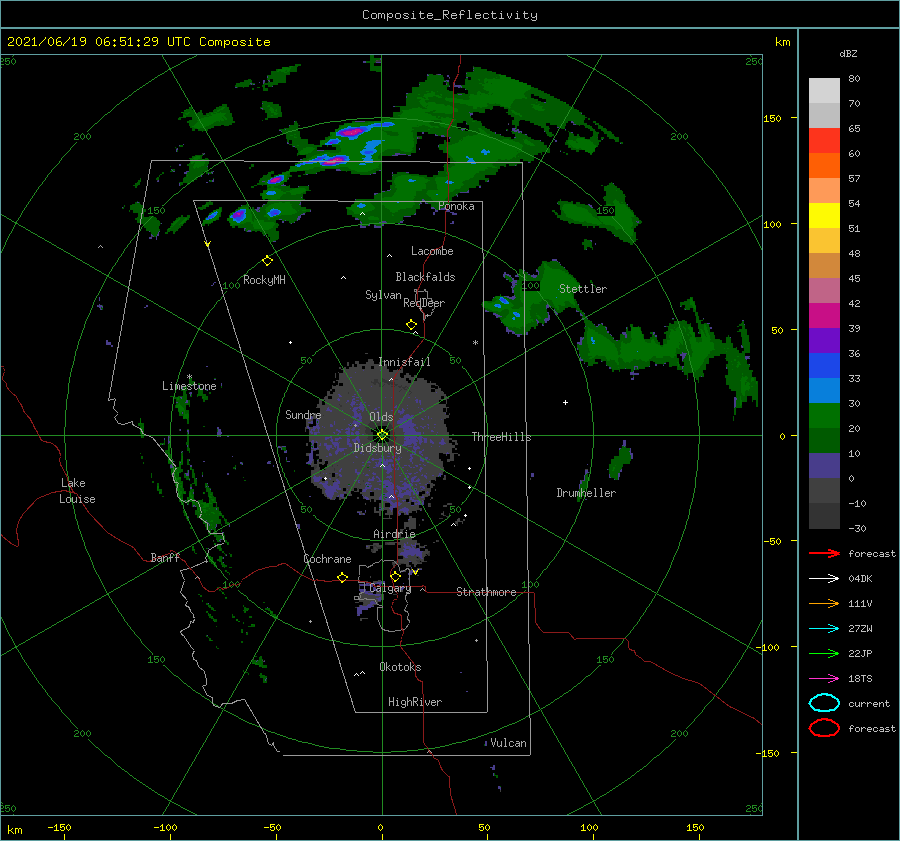Select the Didsbury label

click(378, 448)
